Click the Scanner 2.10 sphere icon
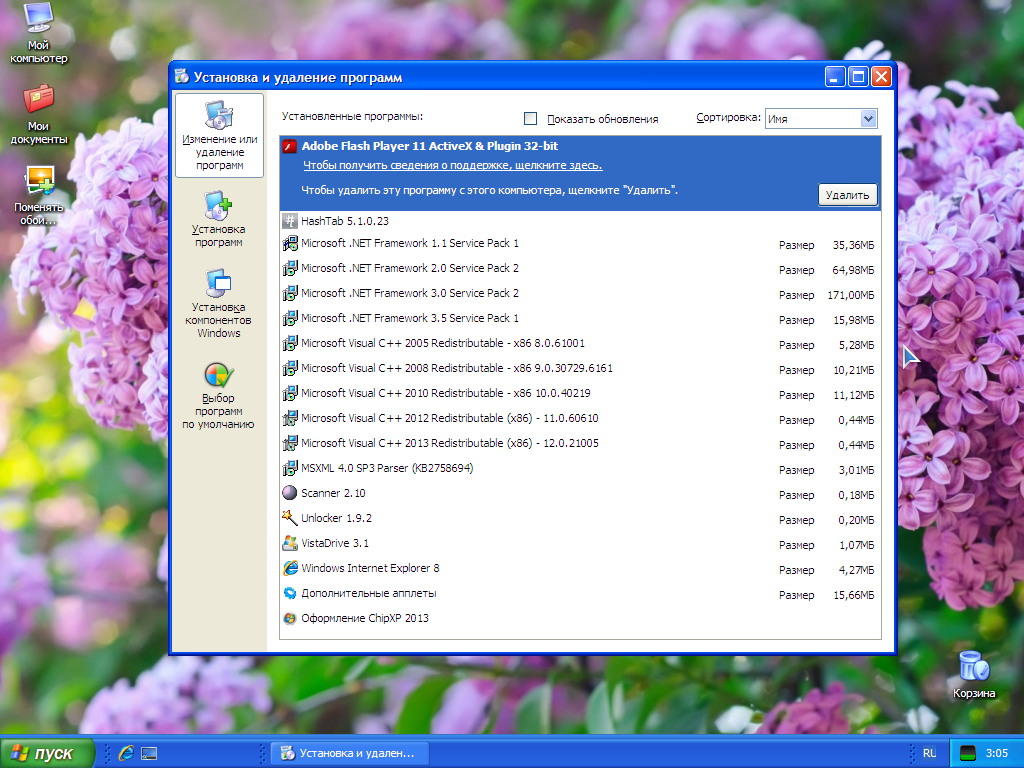 (289, 493)
